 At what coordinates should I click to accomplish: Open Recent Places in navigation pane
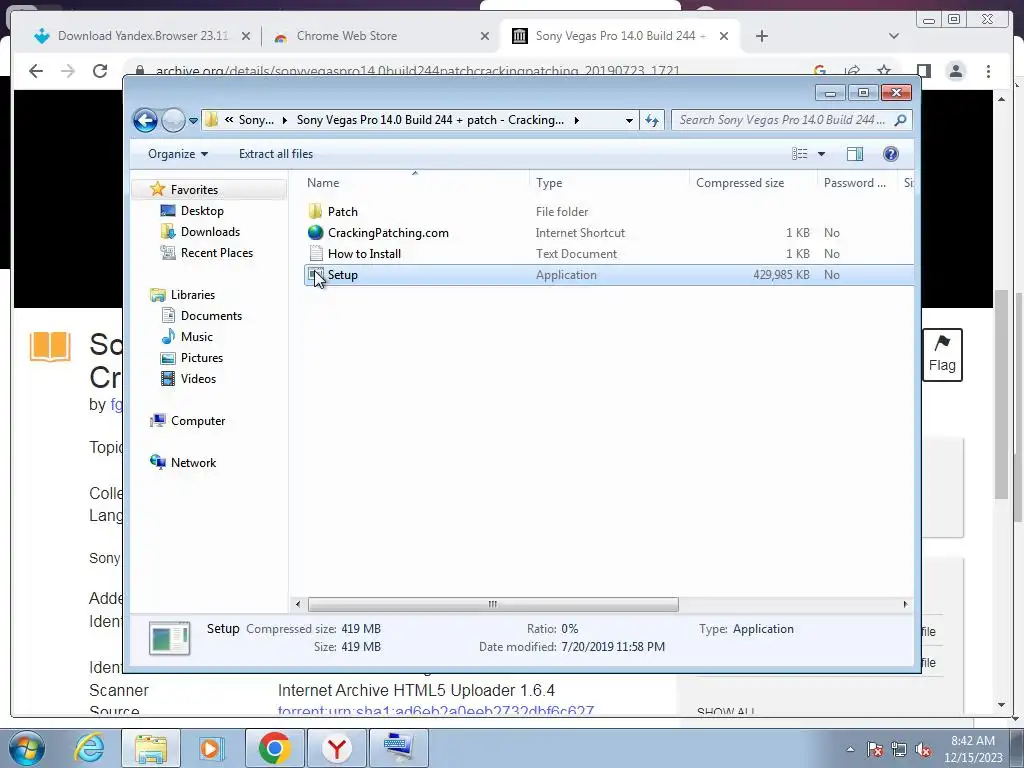tap(216, 253)
